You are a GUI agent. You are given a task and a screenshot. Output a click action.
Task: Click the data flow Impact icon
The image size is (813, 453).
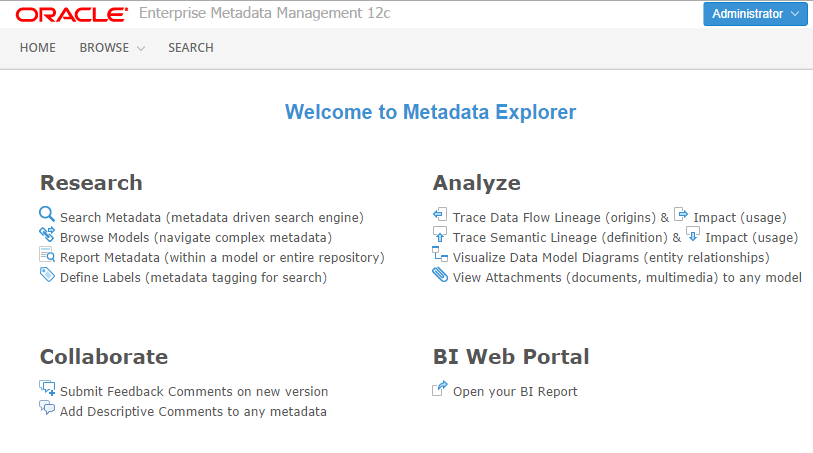point(681,214)
